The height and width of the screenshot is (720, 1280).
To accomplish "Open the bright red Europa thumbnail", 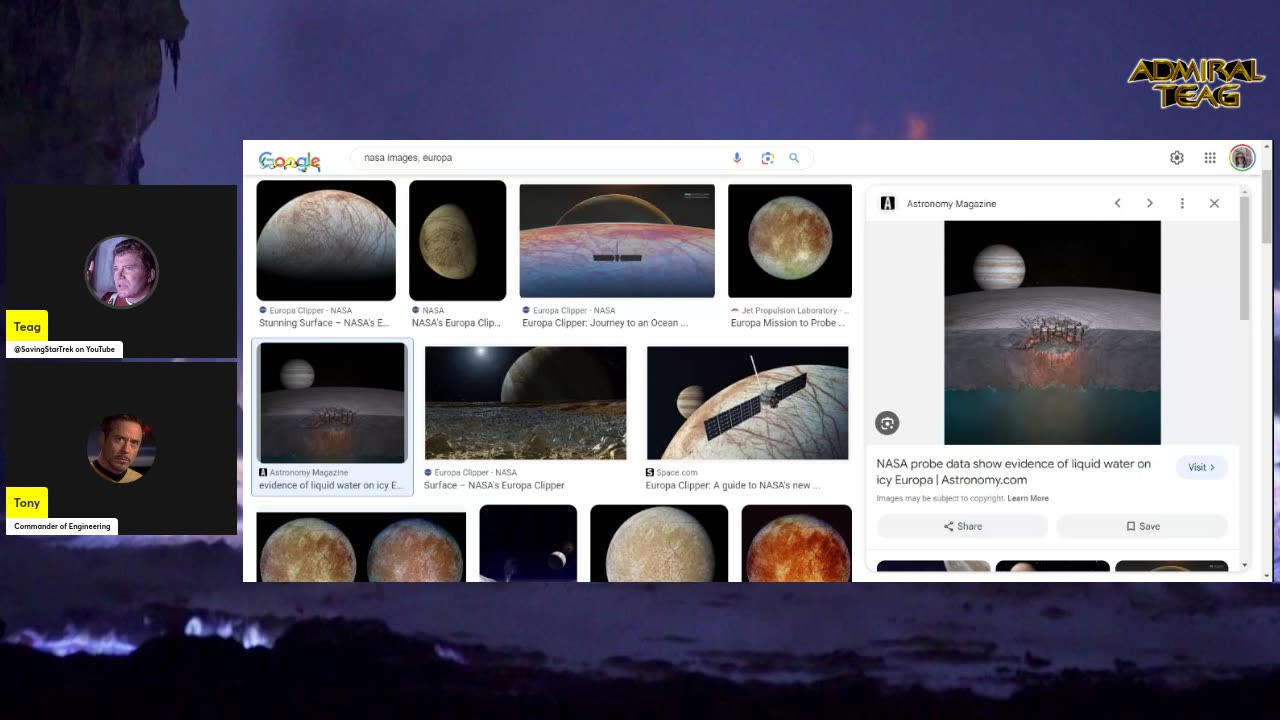I will tap(796, 543).
